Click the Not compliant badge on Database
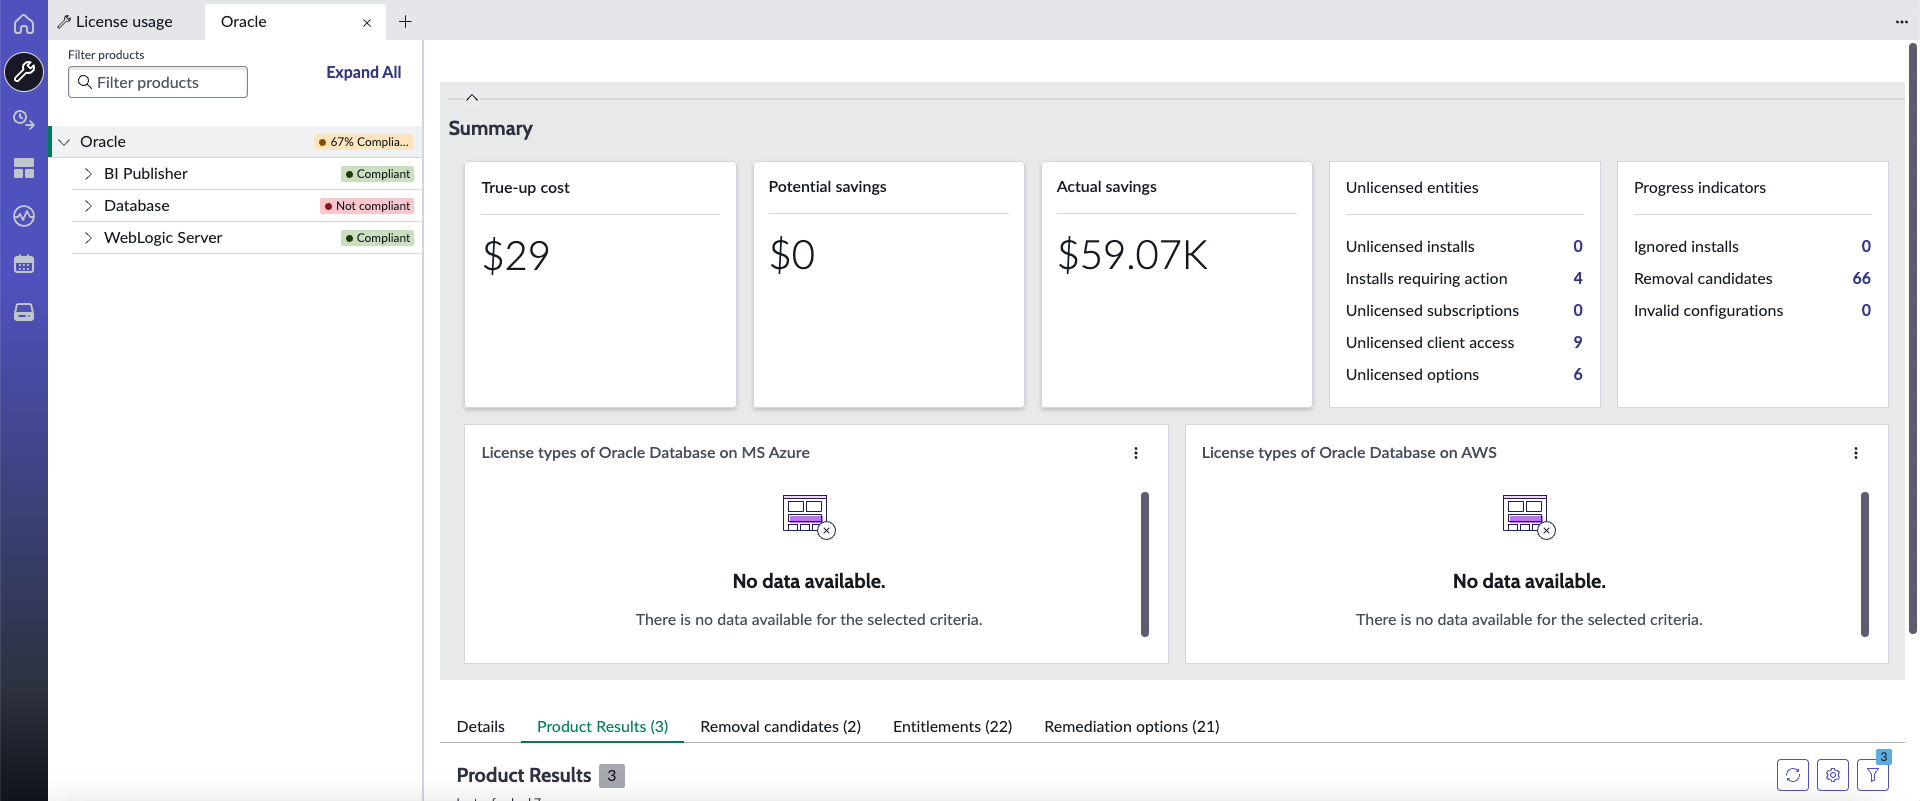 (367, 206)
